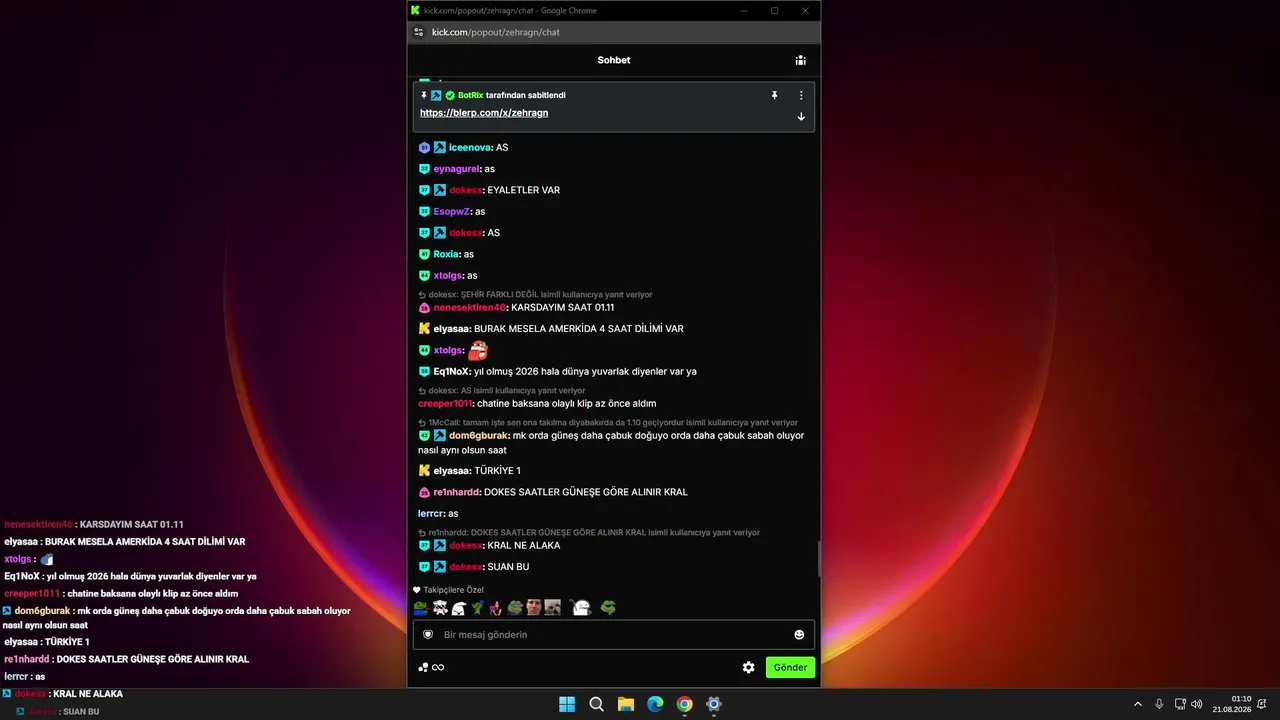The width and height of the screenshot is (1280, 720).
Task: Open chat settings gear
Action: pyautogui.click(x=748, y=667)
